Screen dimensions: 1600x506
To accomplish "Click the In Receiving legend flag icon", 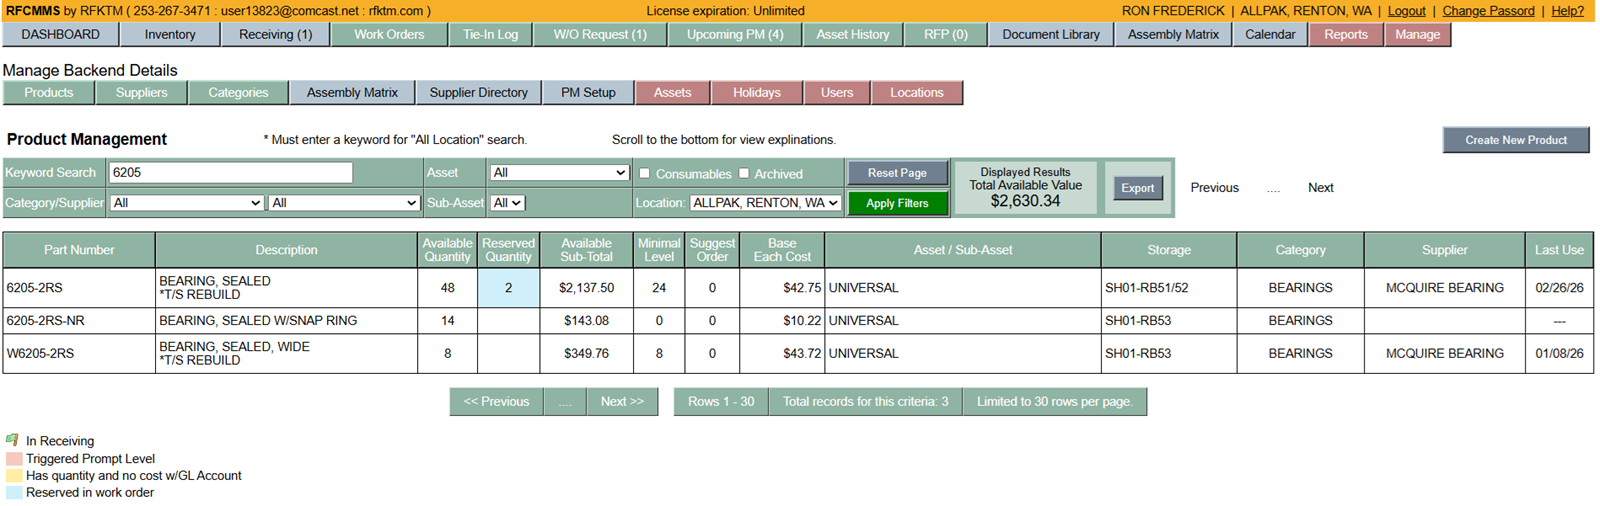I will [x=13, y=440].
